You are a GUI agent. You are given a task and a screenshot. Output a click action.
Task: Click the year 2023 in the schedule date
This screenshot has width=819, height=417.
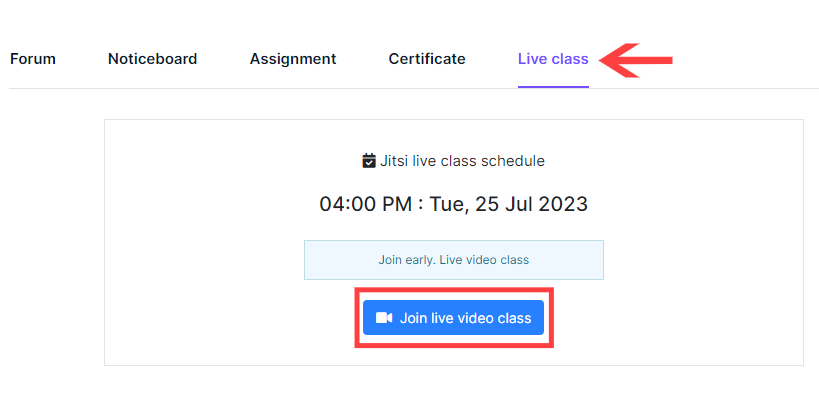[563, 204]
